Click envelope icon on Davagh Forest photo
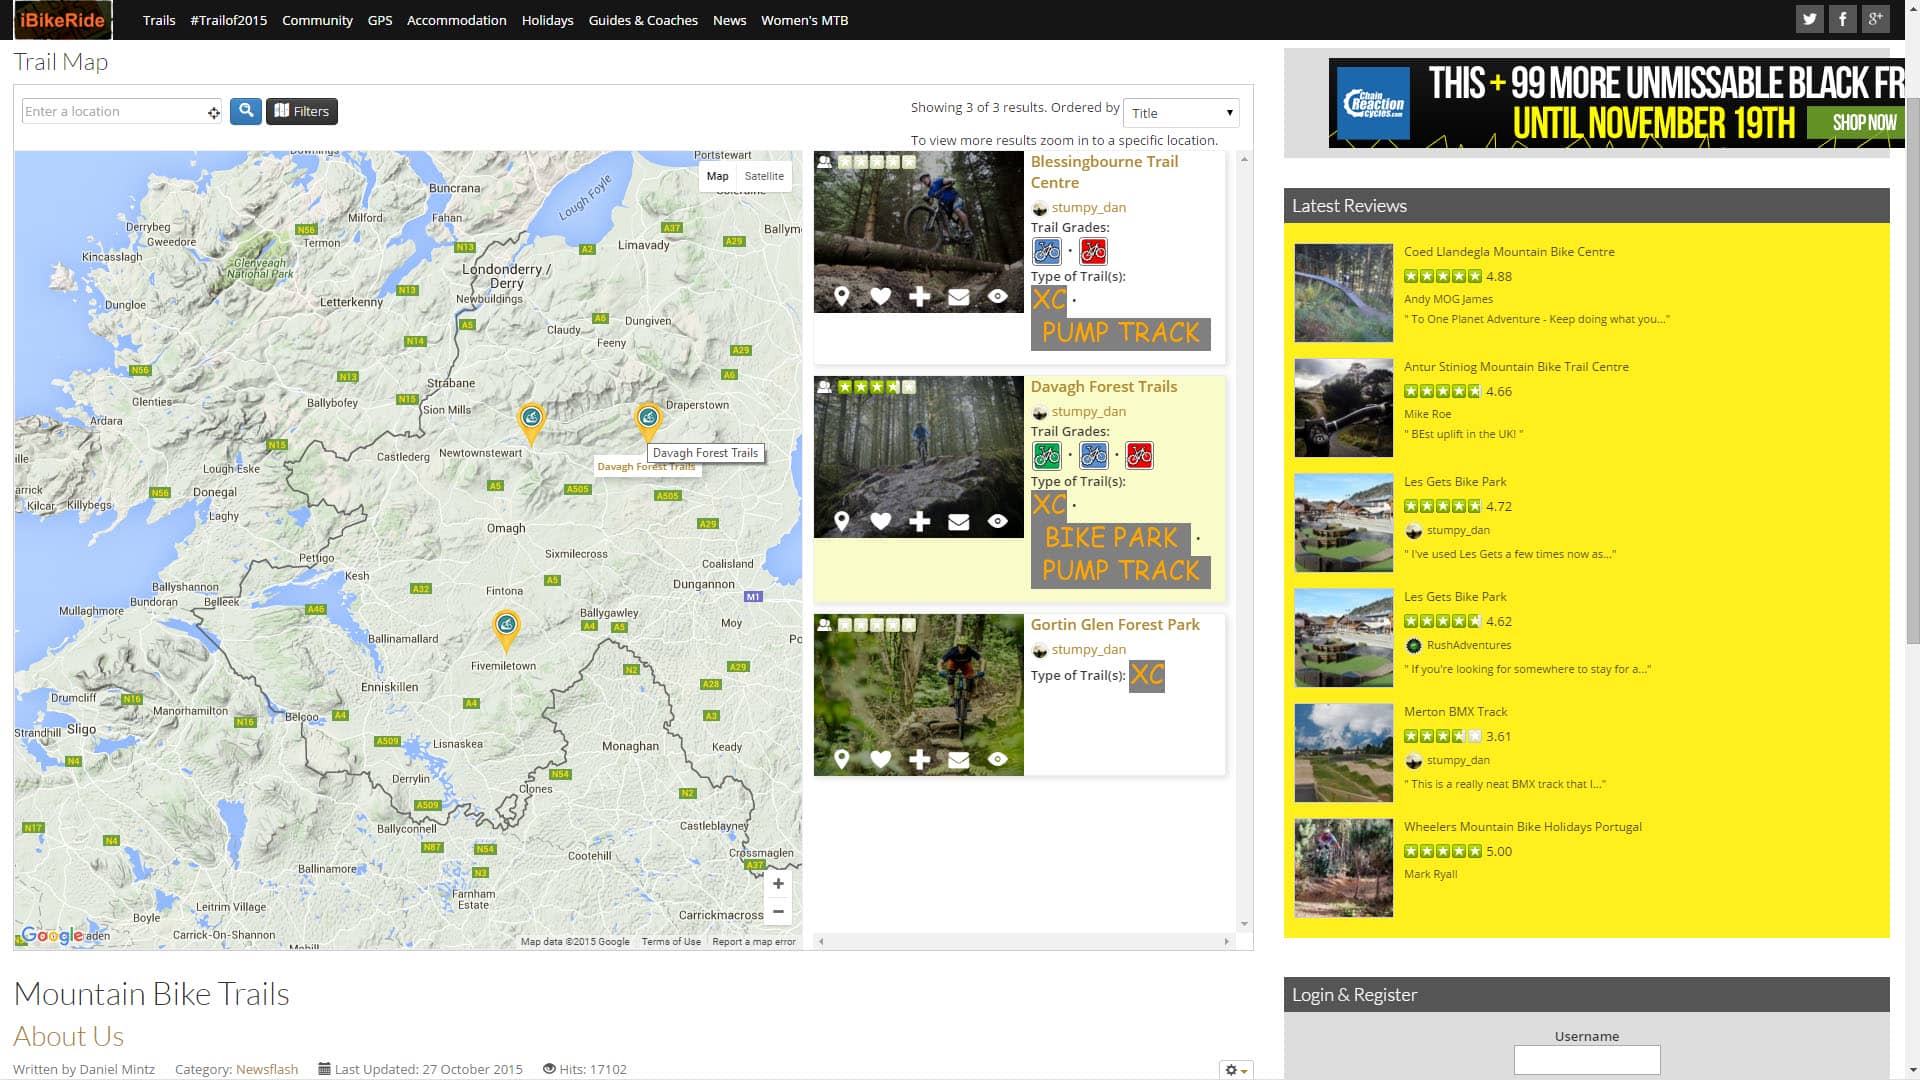Screen dimensions: 1920x1080 pos(958,522)
